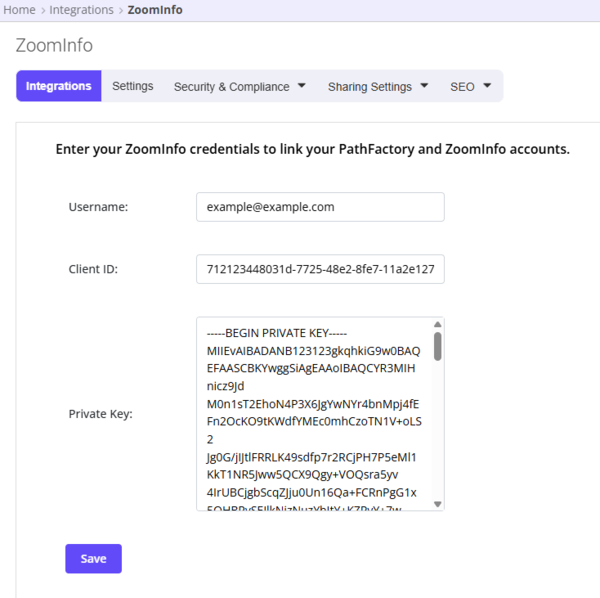Click the Private Key scroll up arrow
This screenshot has width=600, height=598.
pos(438,324)
